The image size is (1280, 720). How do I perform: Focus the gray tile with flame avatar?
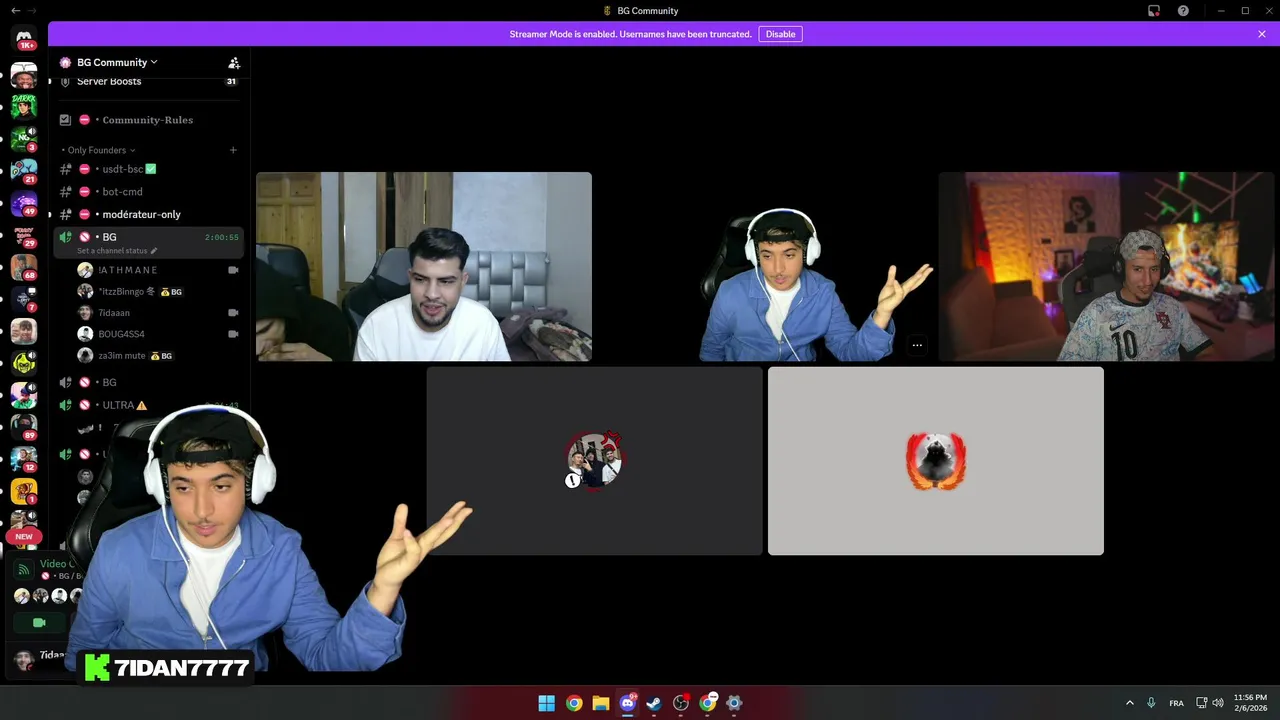click(x=936, y=461)
